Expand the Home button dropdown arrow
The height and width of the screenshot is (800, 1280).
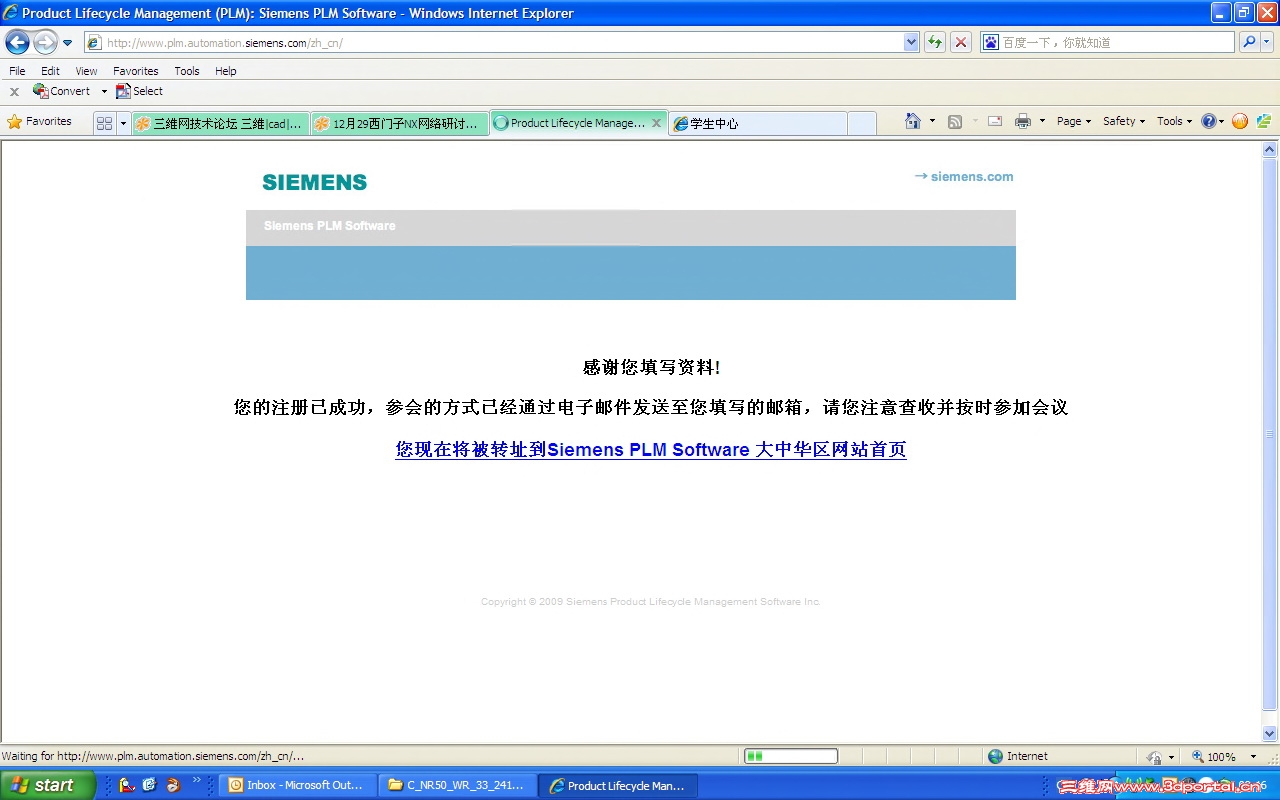[932, 121]
